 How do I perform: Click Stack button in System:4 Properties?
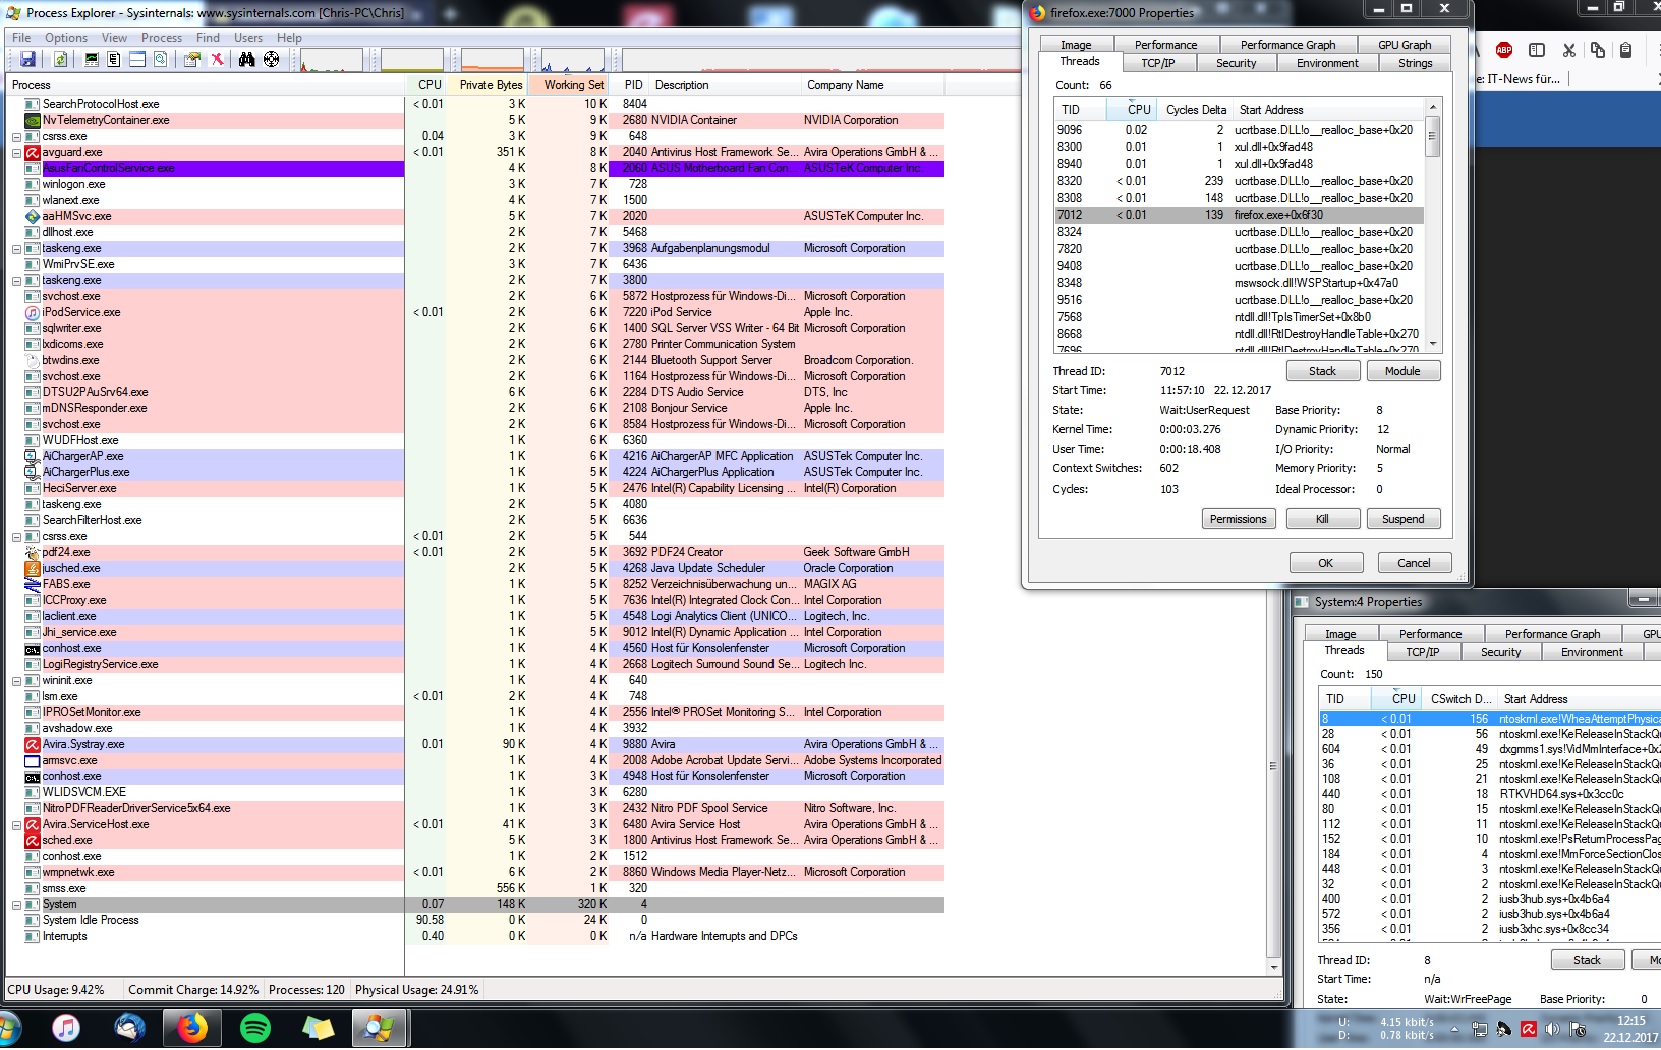1587,960
